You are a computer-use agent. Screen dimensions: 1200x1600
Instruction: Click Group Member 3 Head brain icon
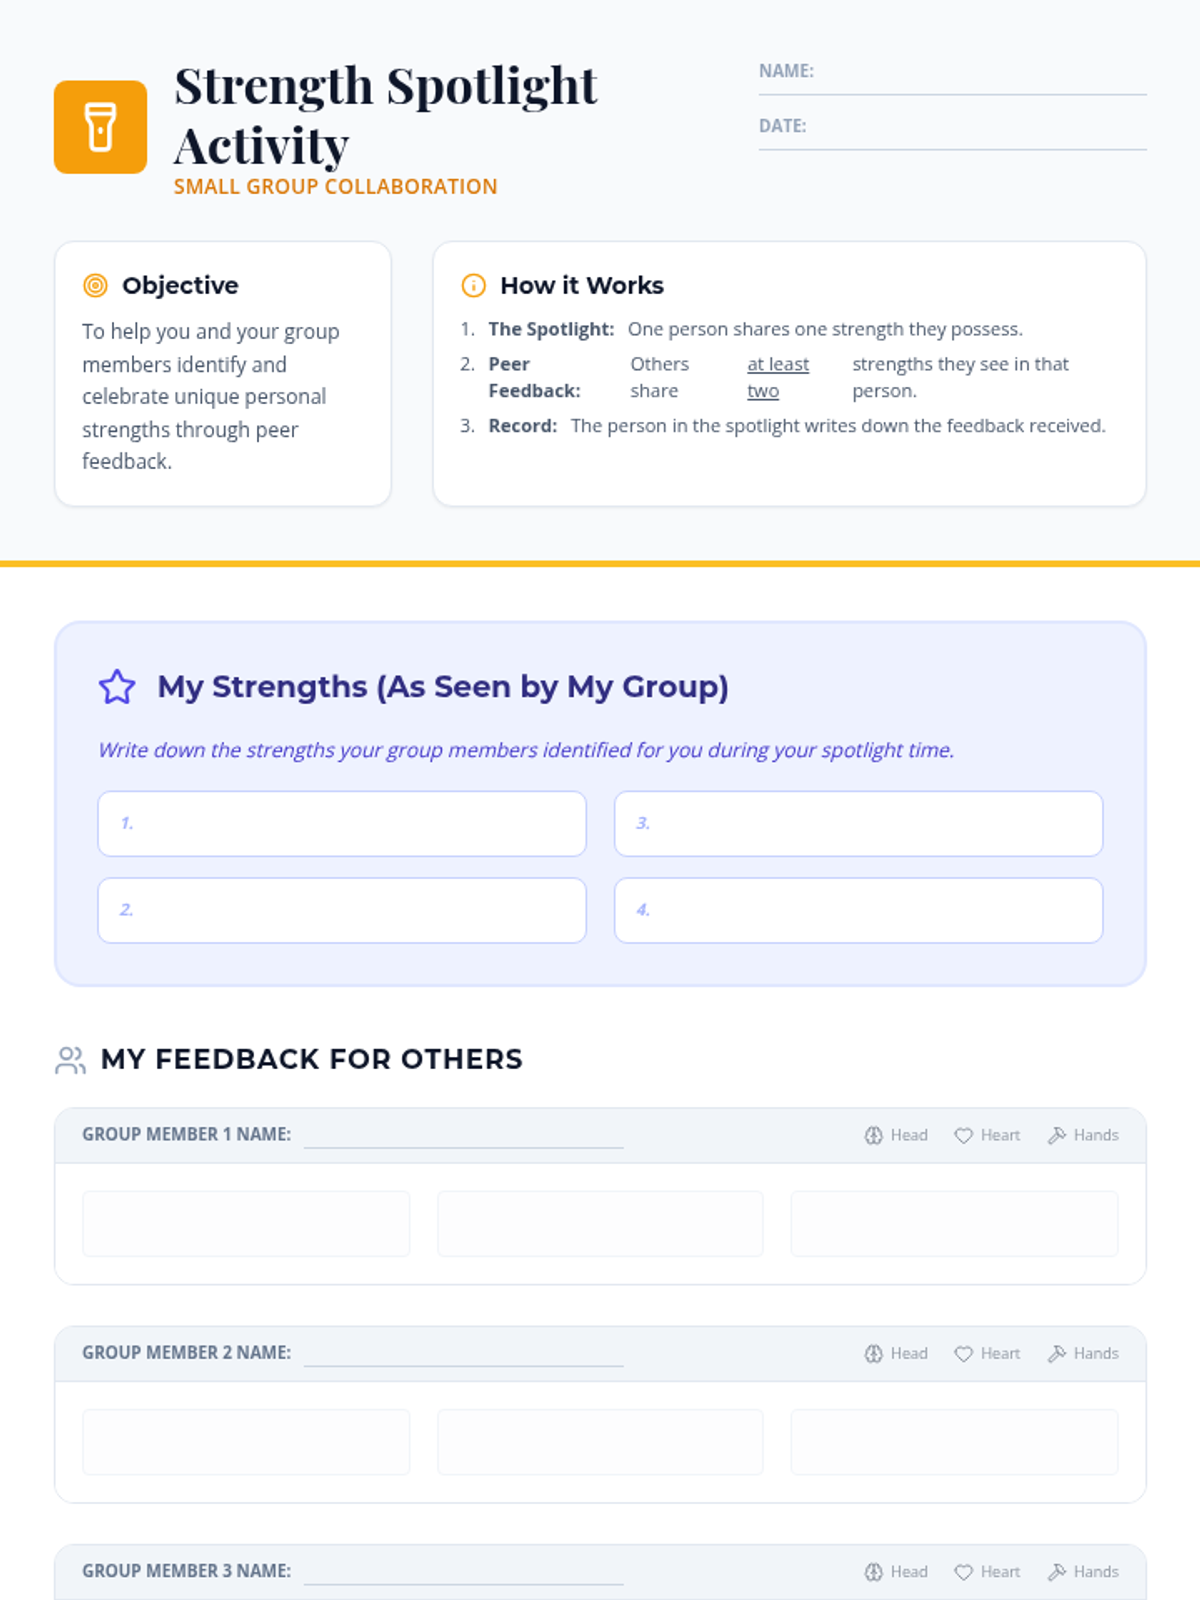point(873,1572)
